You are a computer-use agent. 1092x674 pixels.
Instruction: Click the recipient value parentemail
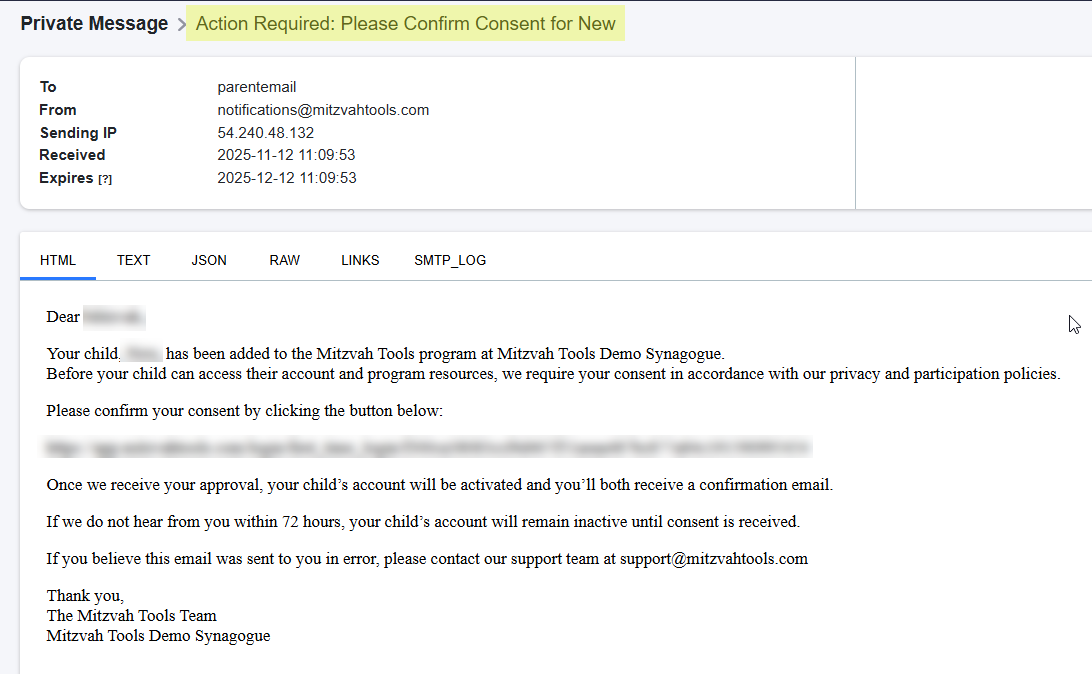tap(257, 87)
